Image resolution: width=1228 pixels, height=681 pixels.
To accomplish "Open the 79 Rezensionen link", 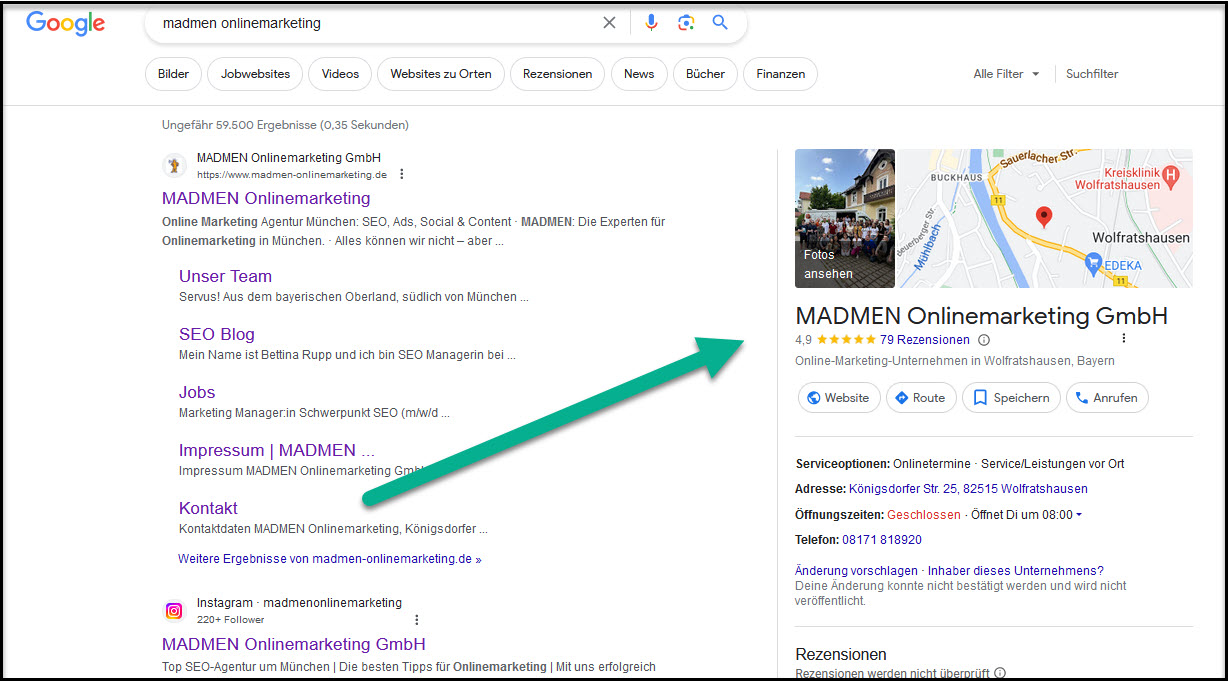I will tap(925, 340).
